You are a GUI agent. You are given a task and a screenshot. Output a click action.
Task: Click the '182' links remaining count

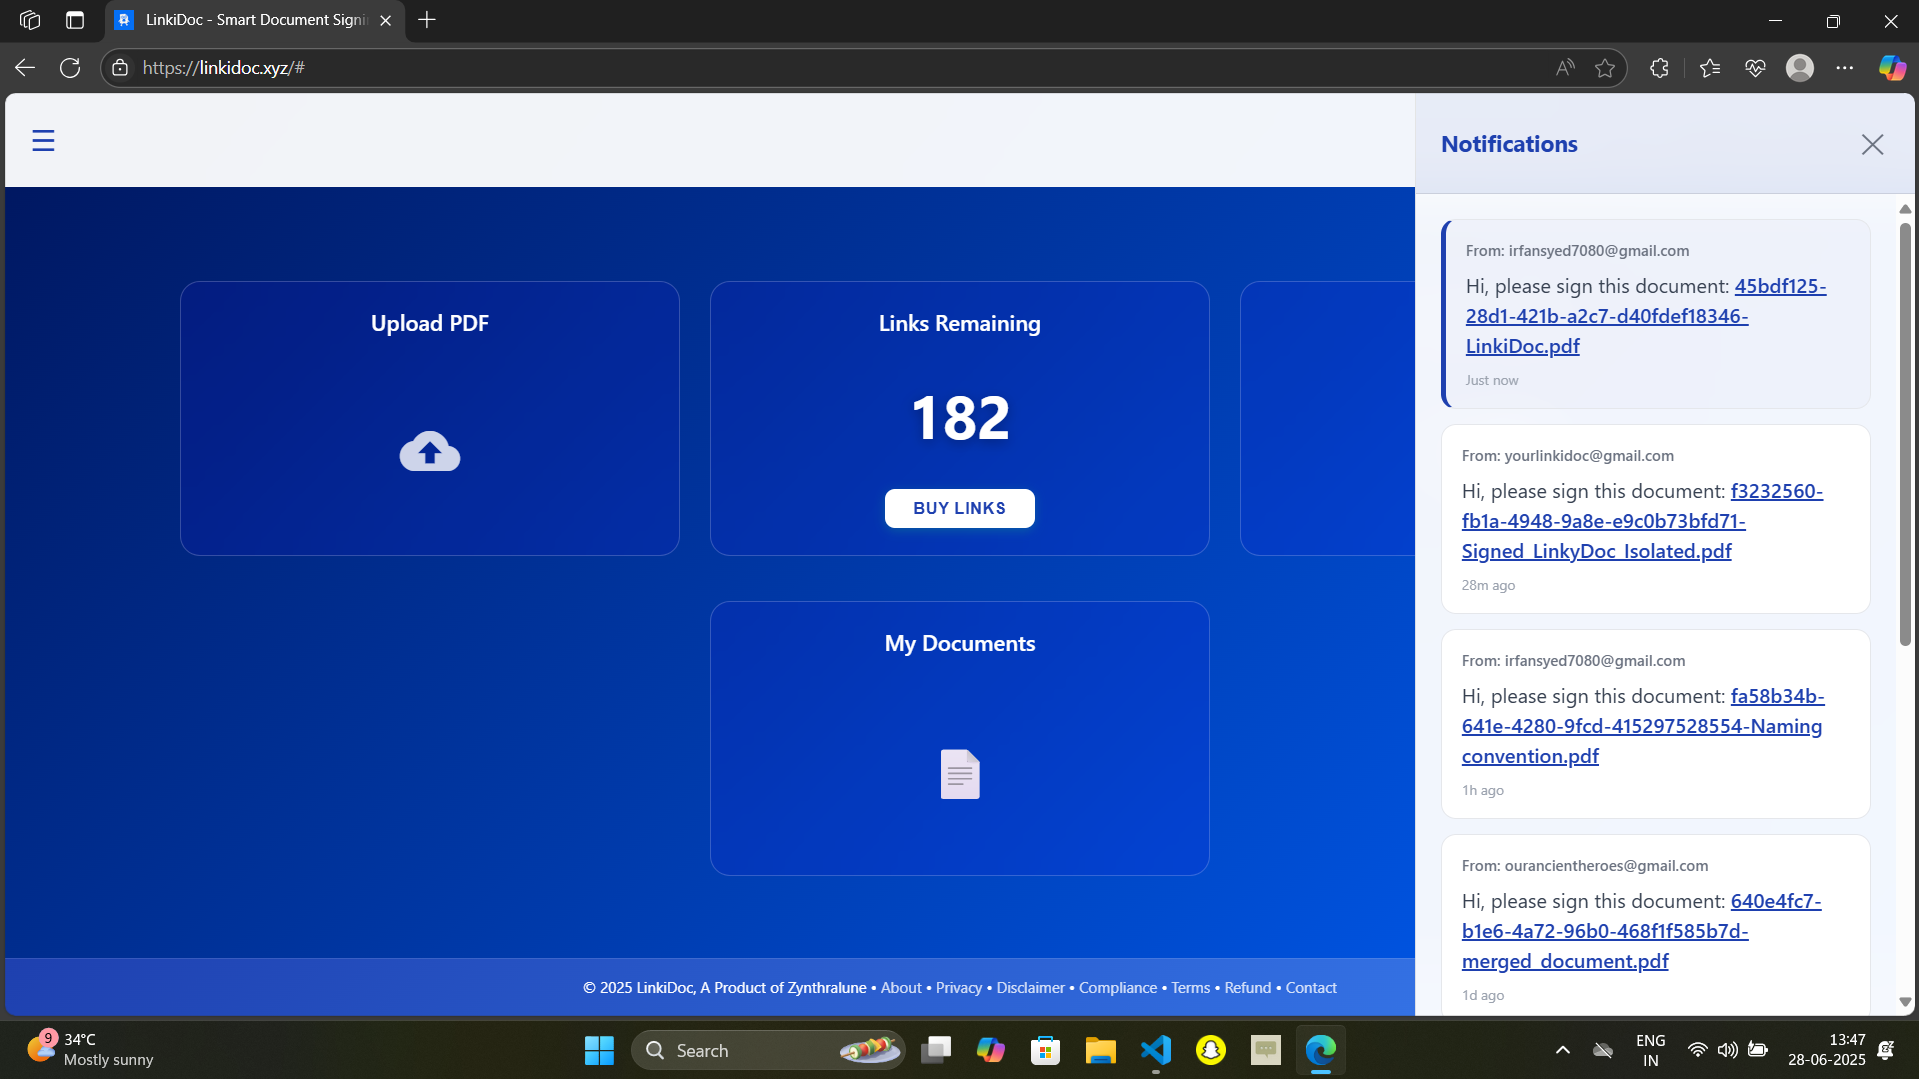pyautogui.click(x=960, y=418)
